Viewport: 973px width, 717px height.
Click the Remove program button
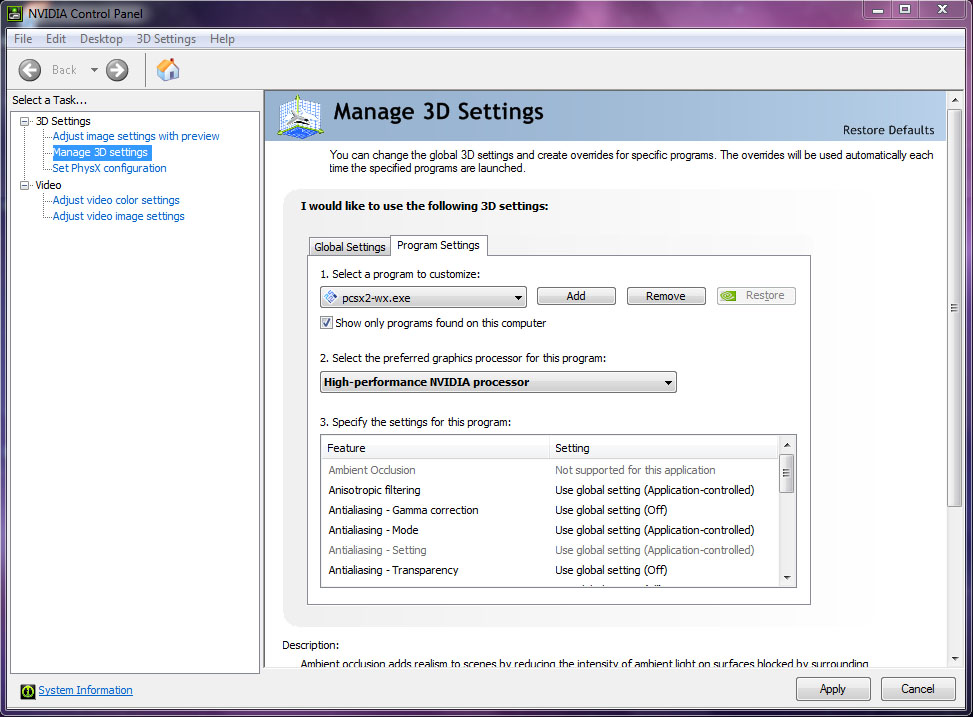(x=666, y=296)
